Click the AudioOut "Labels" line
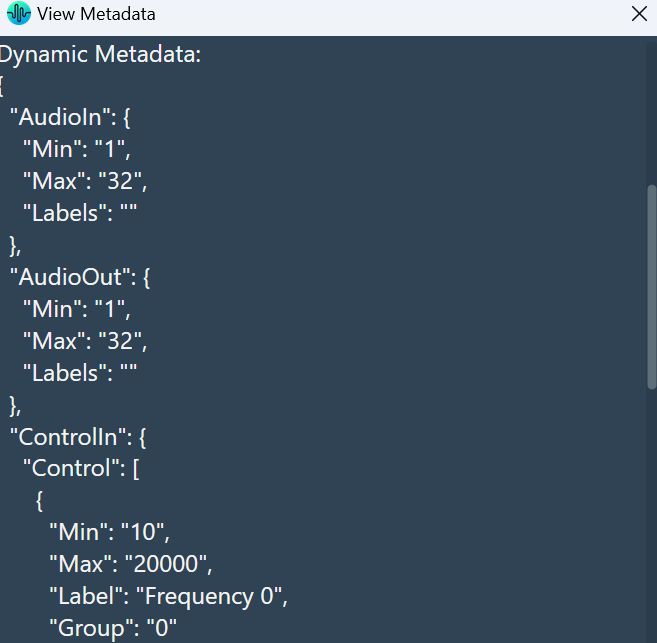This screenshot has height=643, width=657. pyautogui.click(x=80, y=373)
